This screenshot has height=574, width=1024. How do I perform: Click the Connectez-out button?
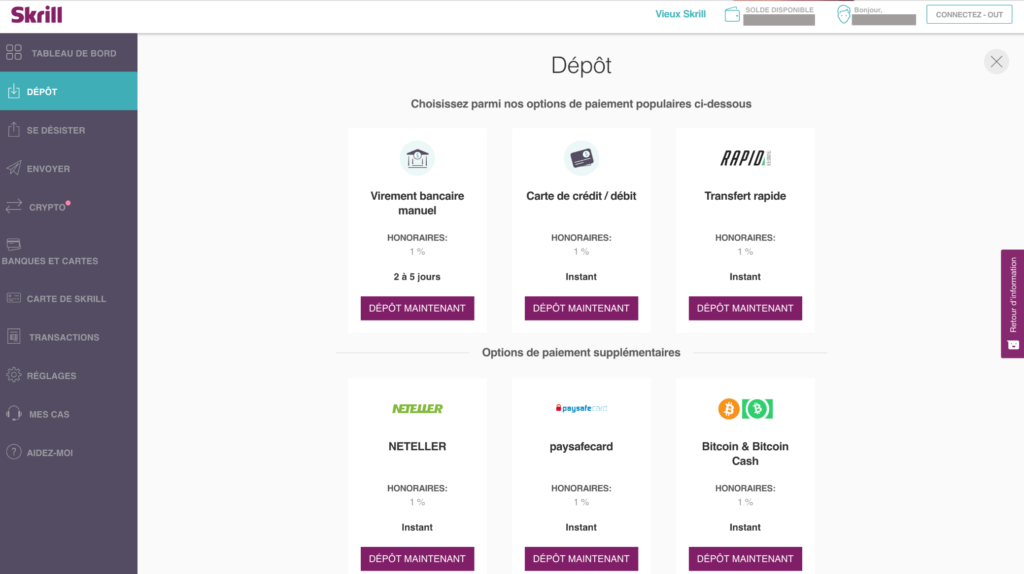pyautogui.click(x=969, y=14)
